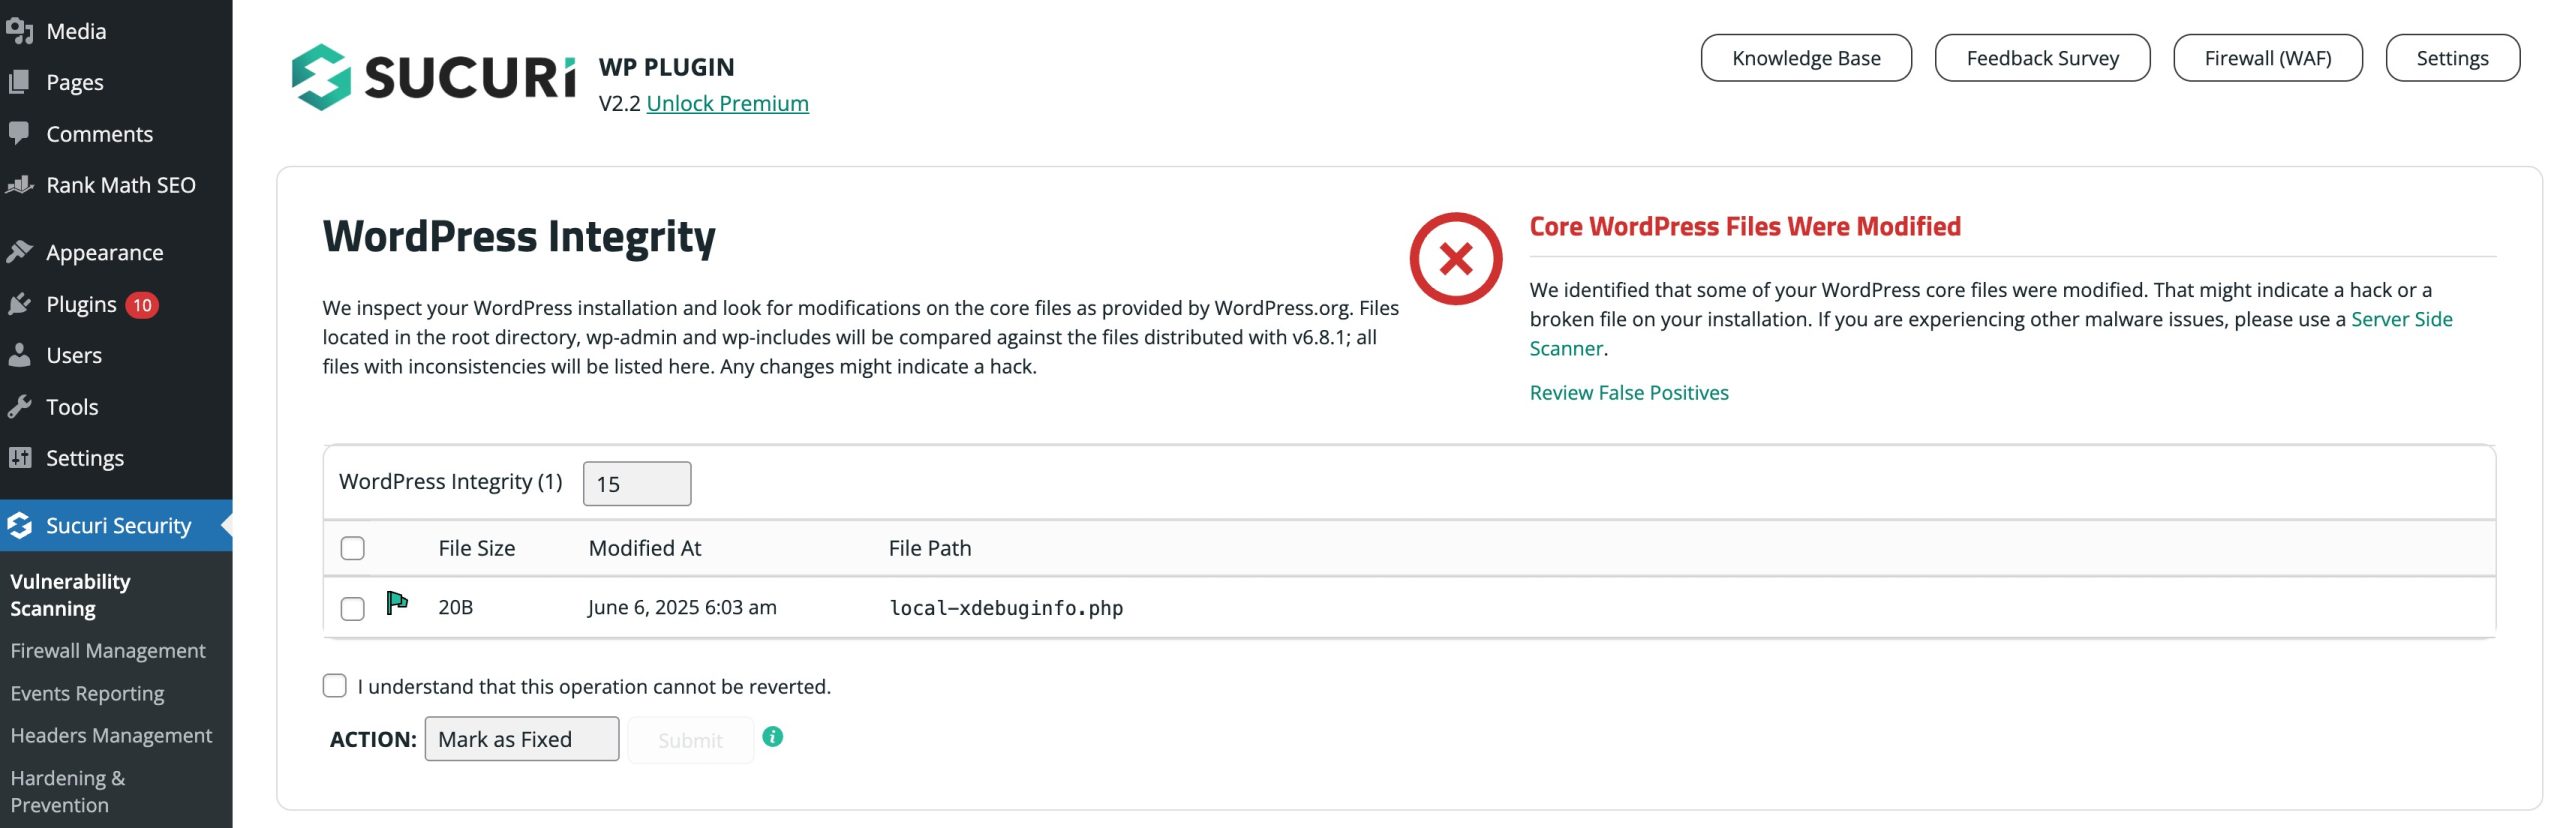Click the Appearance paintbrush icon
2560x828 pixels.
pyautogui.click(x=19, y=252)
